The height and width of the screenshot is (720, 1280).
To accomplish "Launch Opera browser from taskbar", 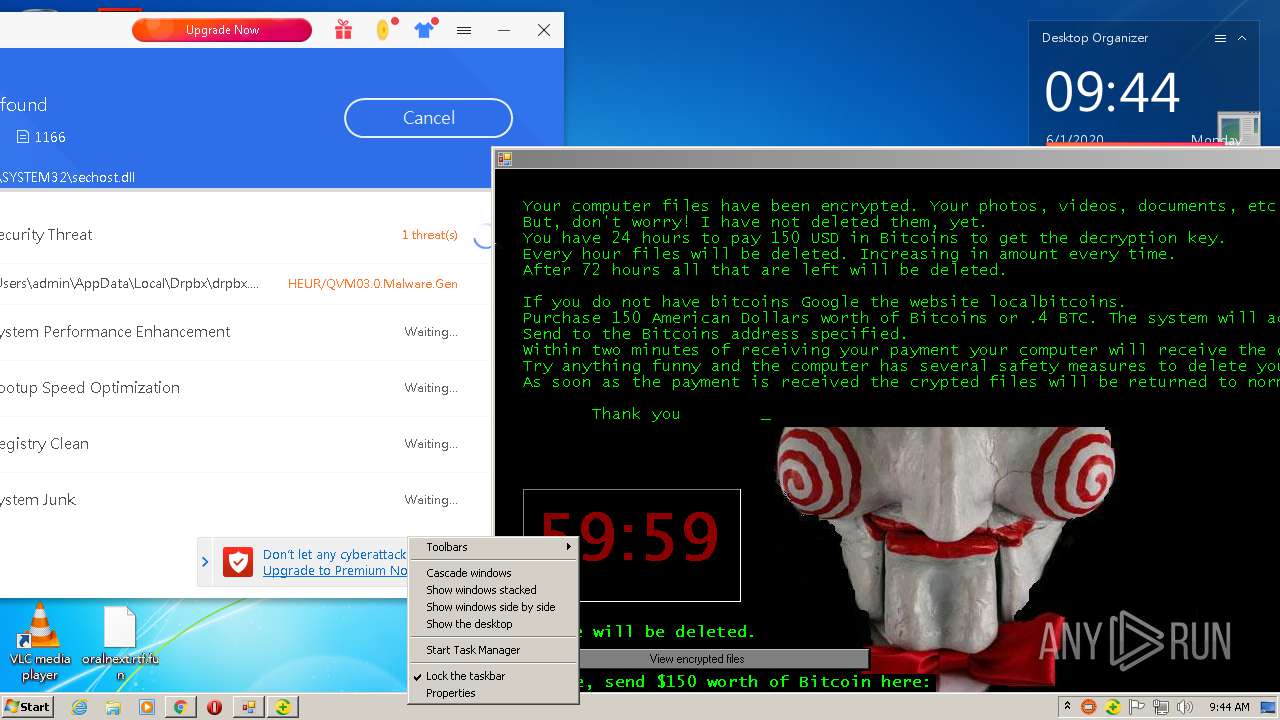I will click(214, 707).
